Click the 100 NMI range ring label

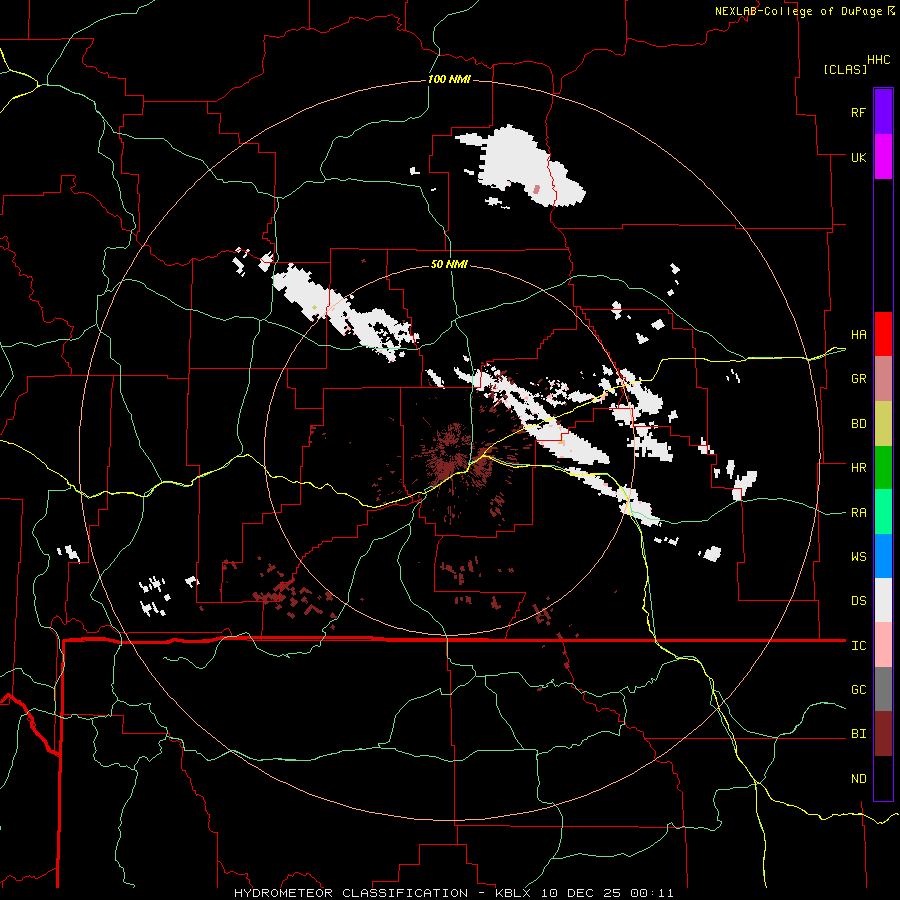(x=449, y=79)
